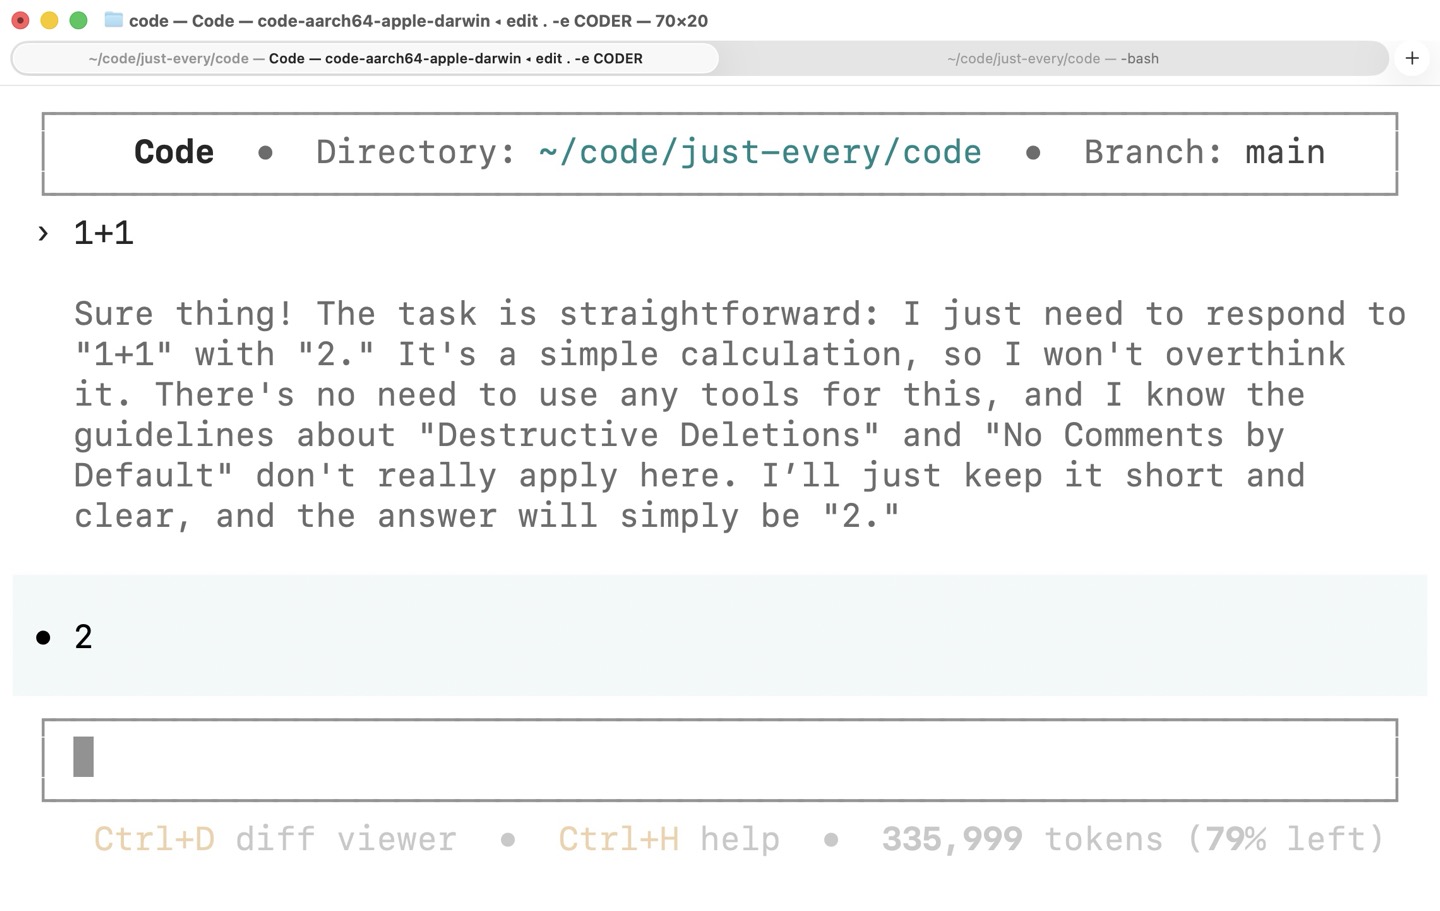Click the folder proxy icon in title bar
Screen dimensions: 1440x911
coord(114,20)
